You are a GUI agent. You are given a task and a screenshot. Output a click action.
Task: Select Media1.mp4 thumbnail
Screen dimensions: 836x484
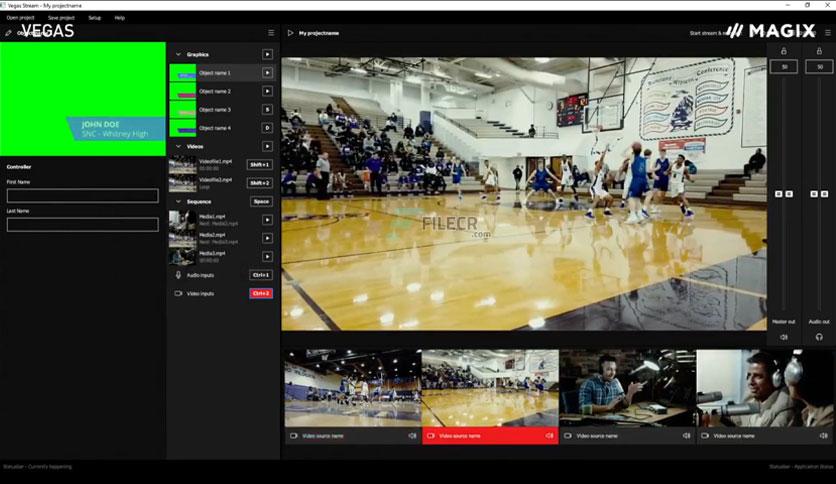[x=183, y=220]
